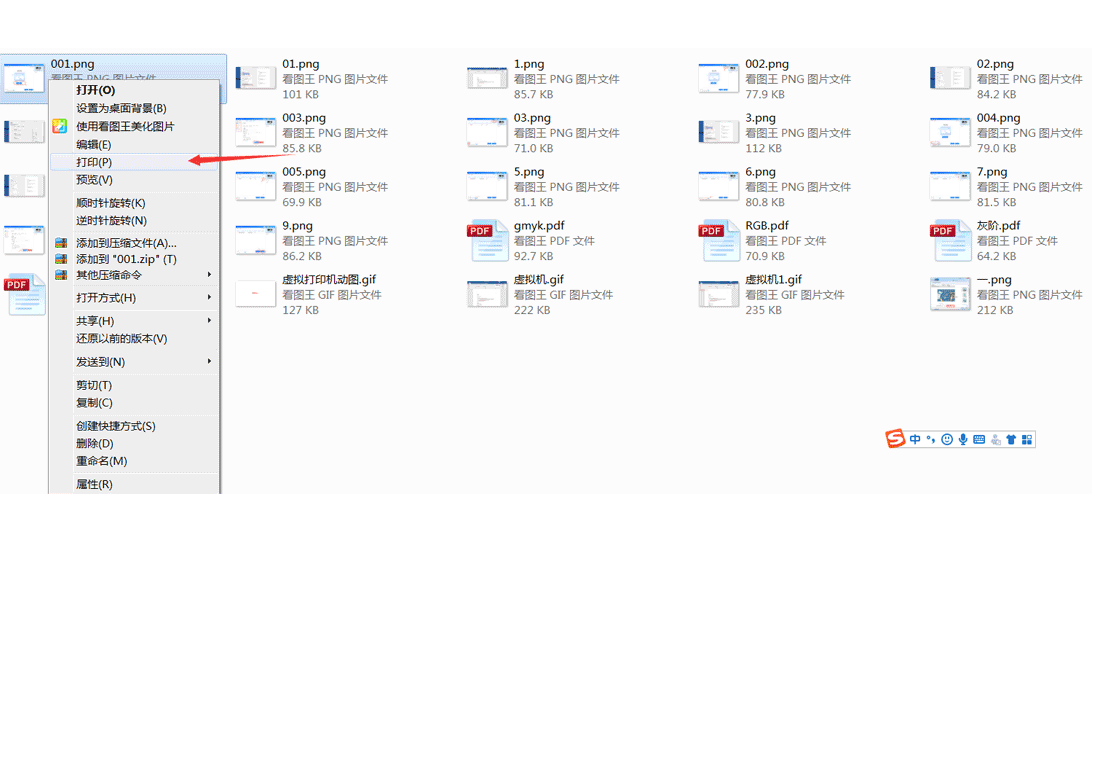Select the 虚拟机.gif file thumbnail
Viewport: 1095px width, 765px height.
(x=487, y=294)
